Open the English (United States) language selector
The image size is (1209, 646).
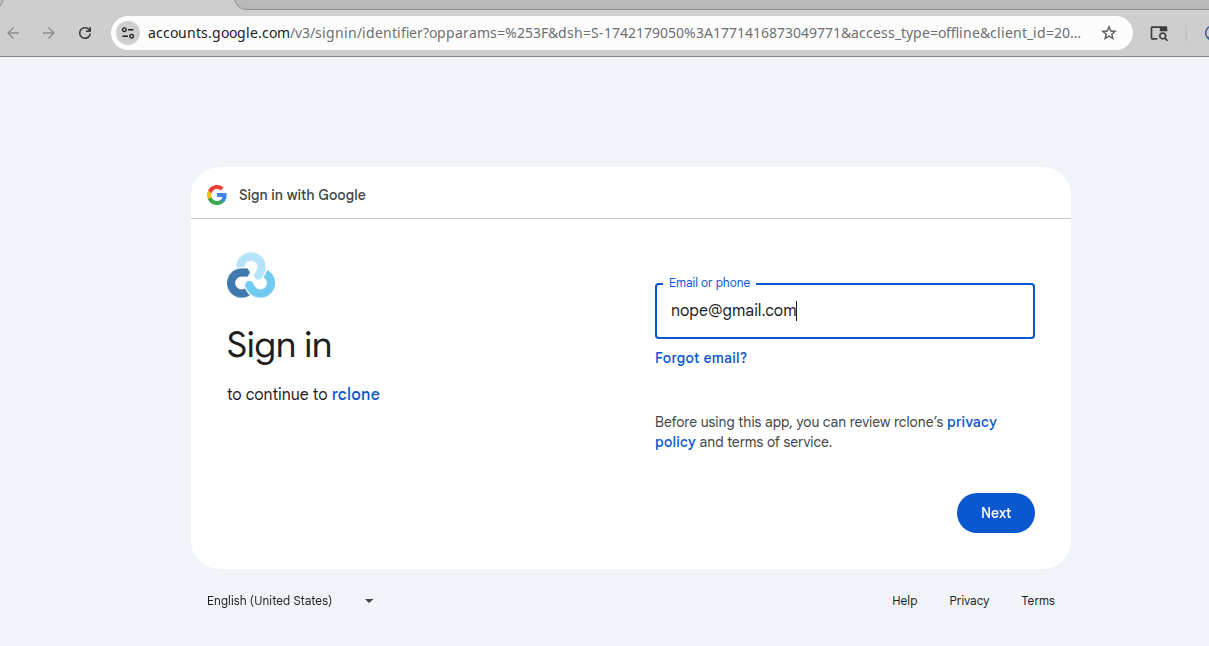click(x=290, y=601)
